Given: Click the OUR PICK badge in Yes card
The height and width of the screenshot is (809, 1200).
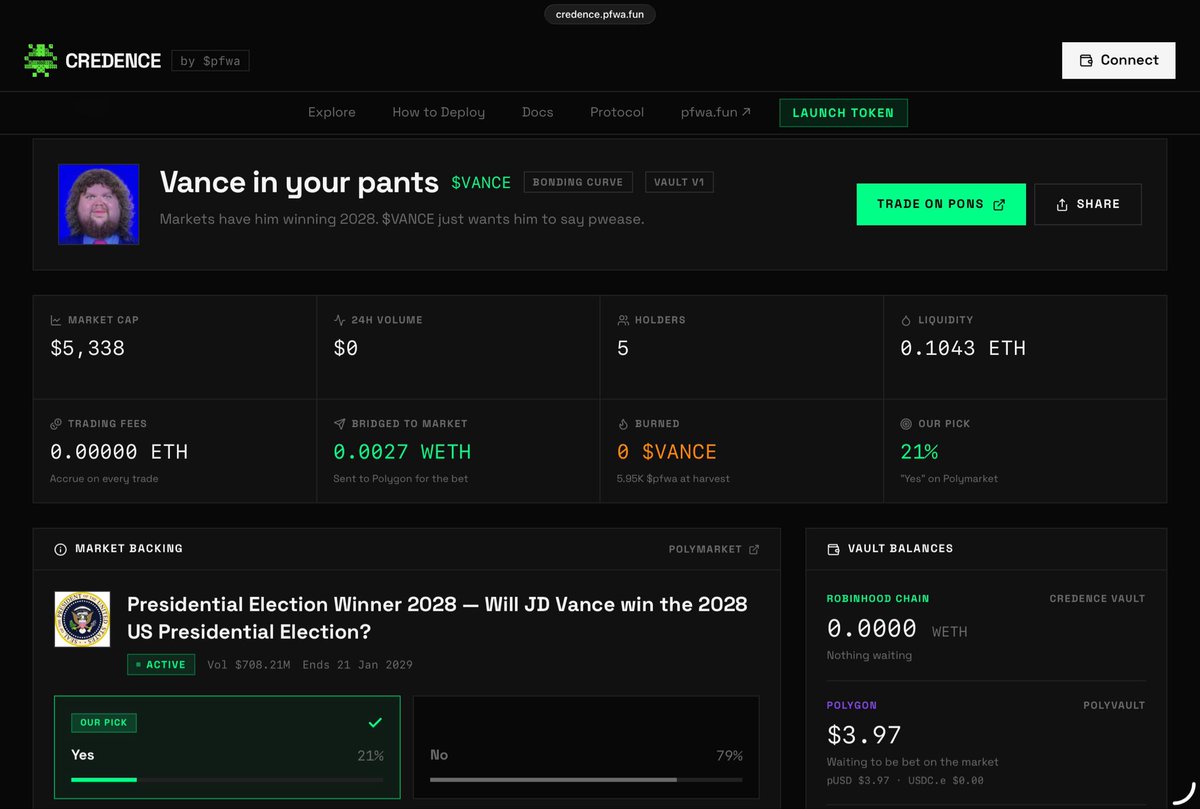Looking at the screenshot, I should pos(104,722).
